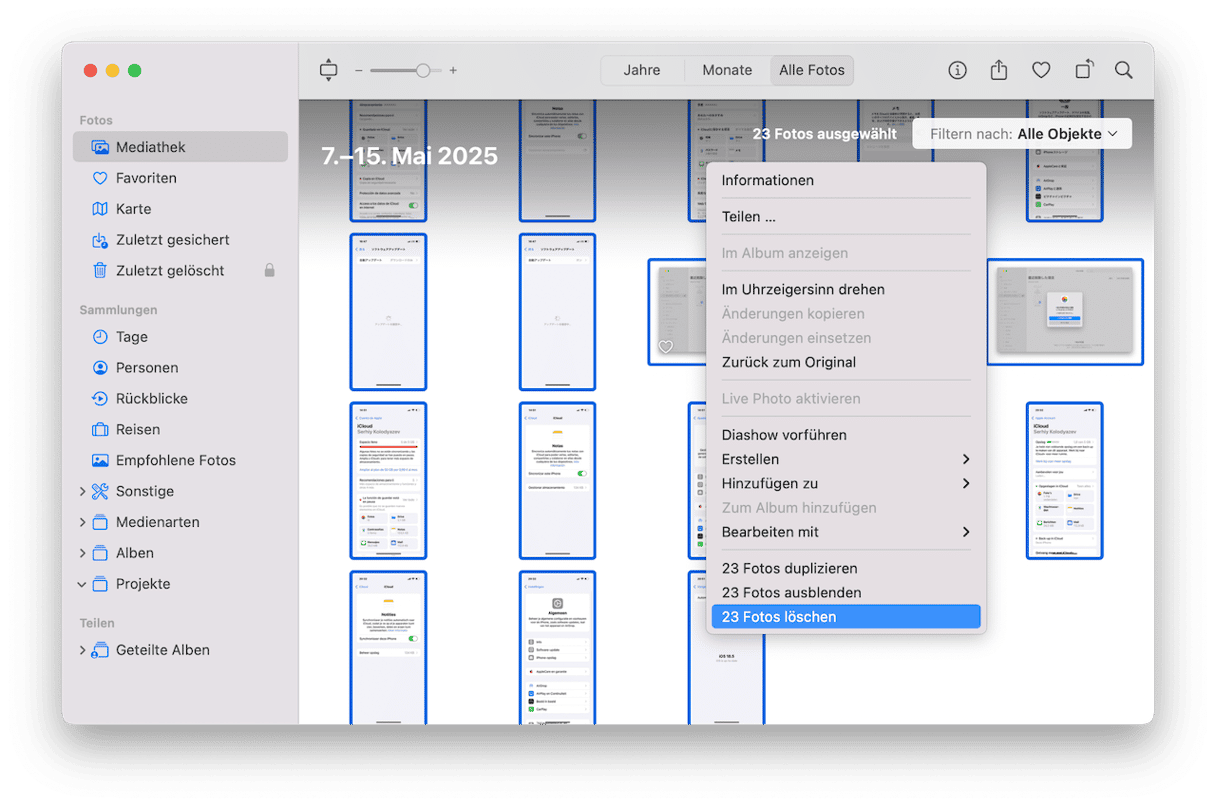Mark selection as favorite with heart icon
The image size is (1216, 806).
coord(1041,70)
